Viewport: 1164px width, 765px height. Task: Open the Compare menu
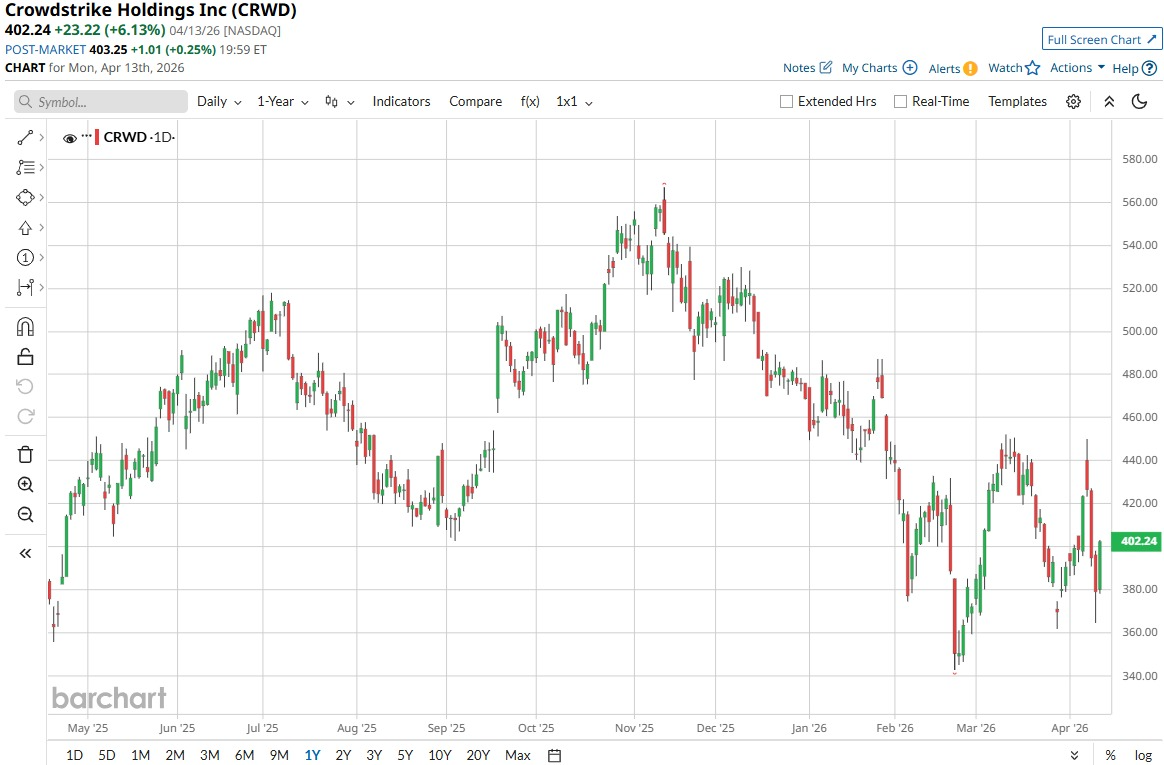[475, 102]
